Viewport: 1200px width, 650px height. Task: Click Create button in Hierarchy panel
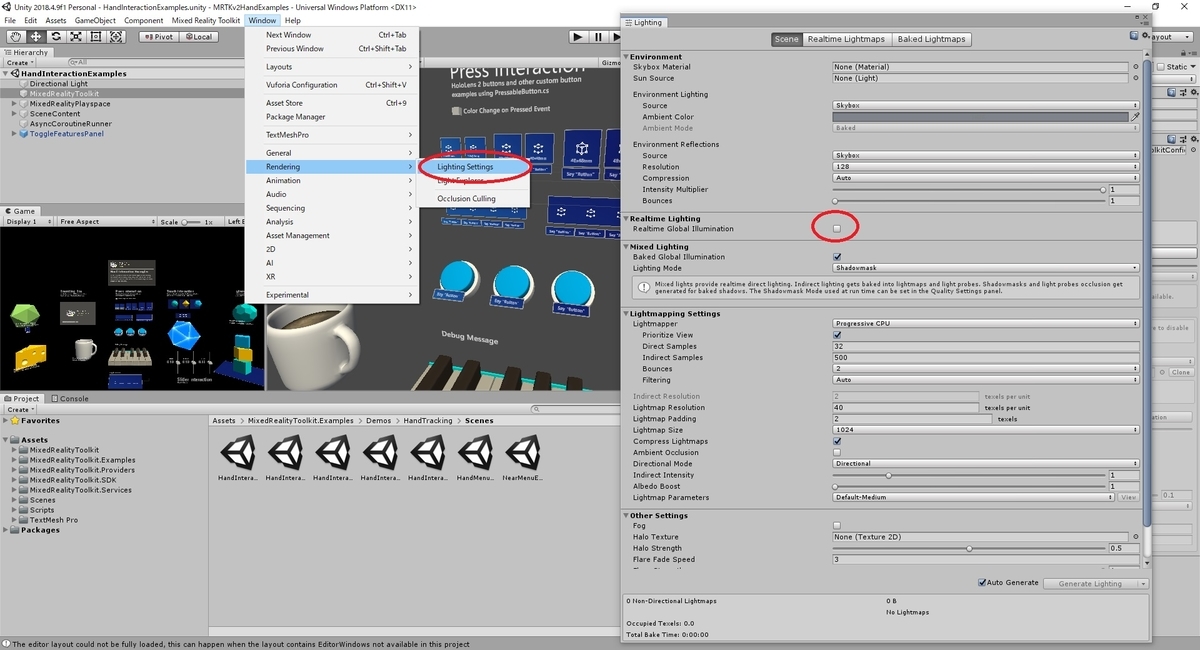coord(19,62)
